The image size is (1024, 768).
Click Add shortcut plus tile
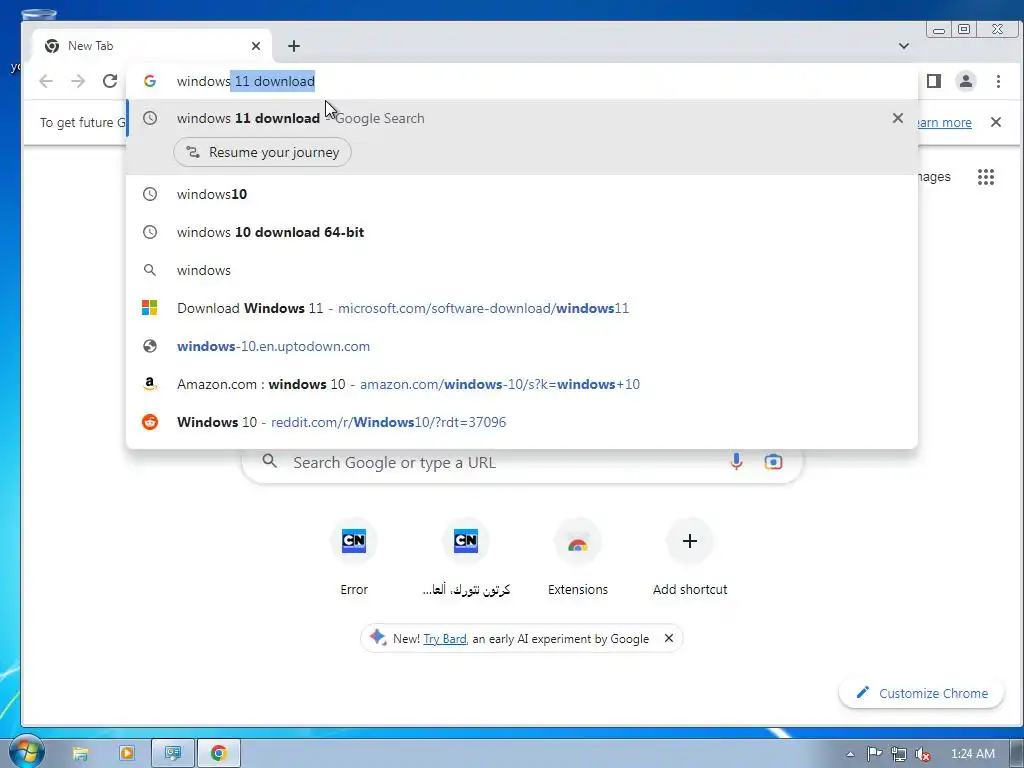tap(690, 556)
